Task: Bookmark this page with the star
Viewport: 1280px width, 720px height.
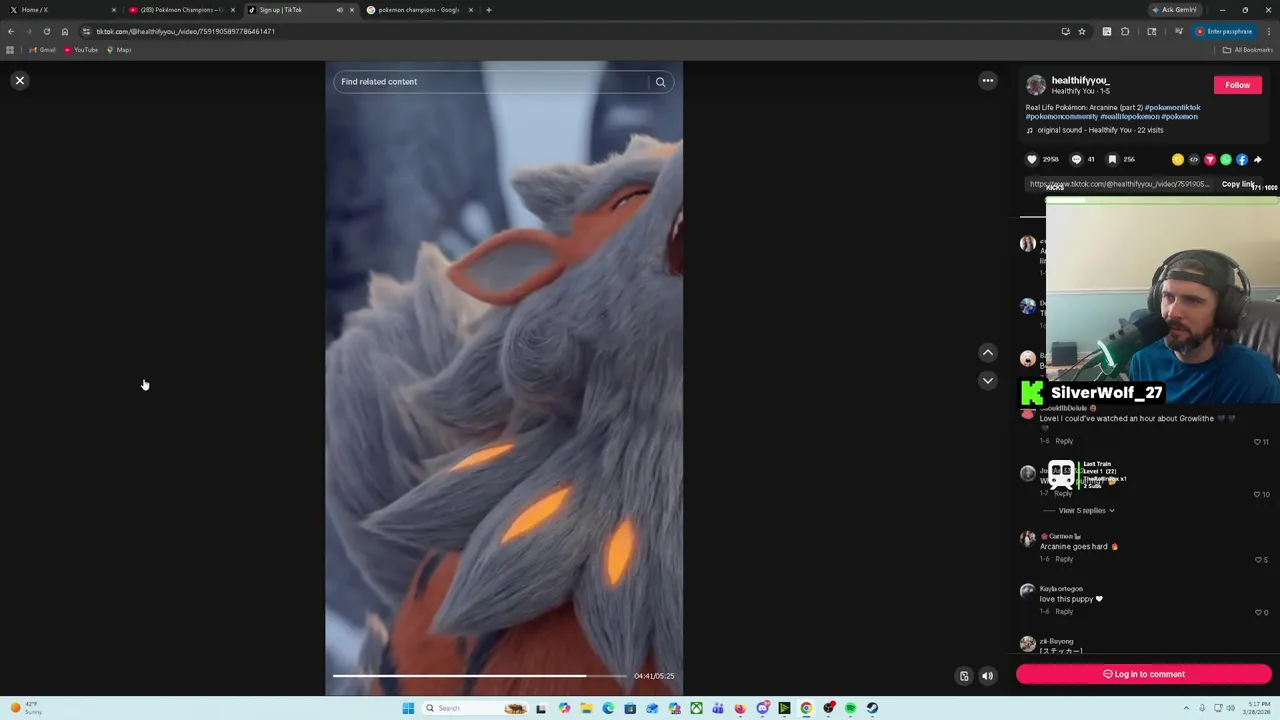Action: coord(1082,31)
